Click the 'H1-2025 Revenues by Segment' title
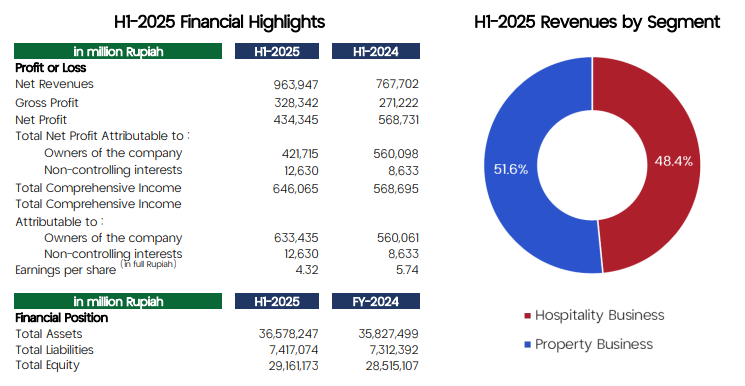The width and height of the screenshot is (745, 386). click(597, 22)
